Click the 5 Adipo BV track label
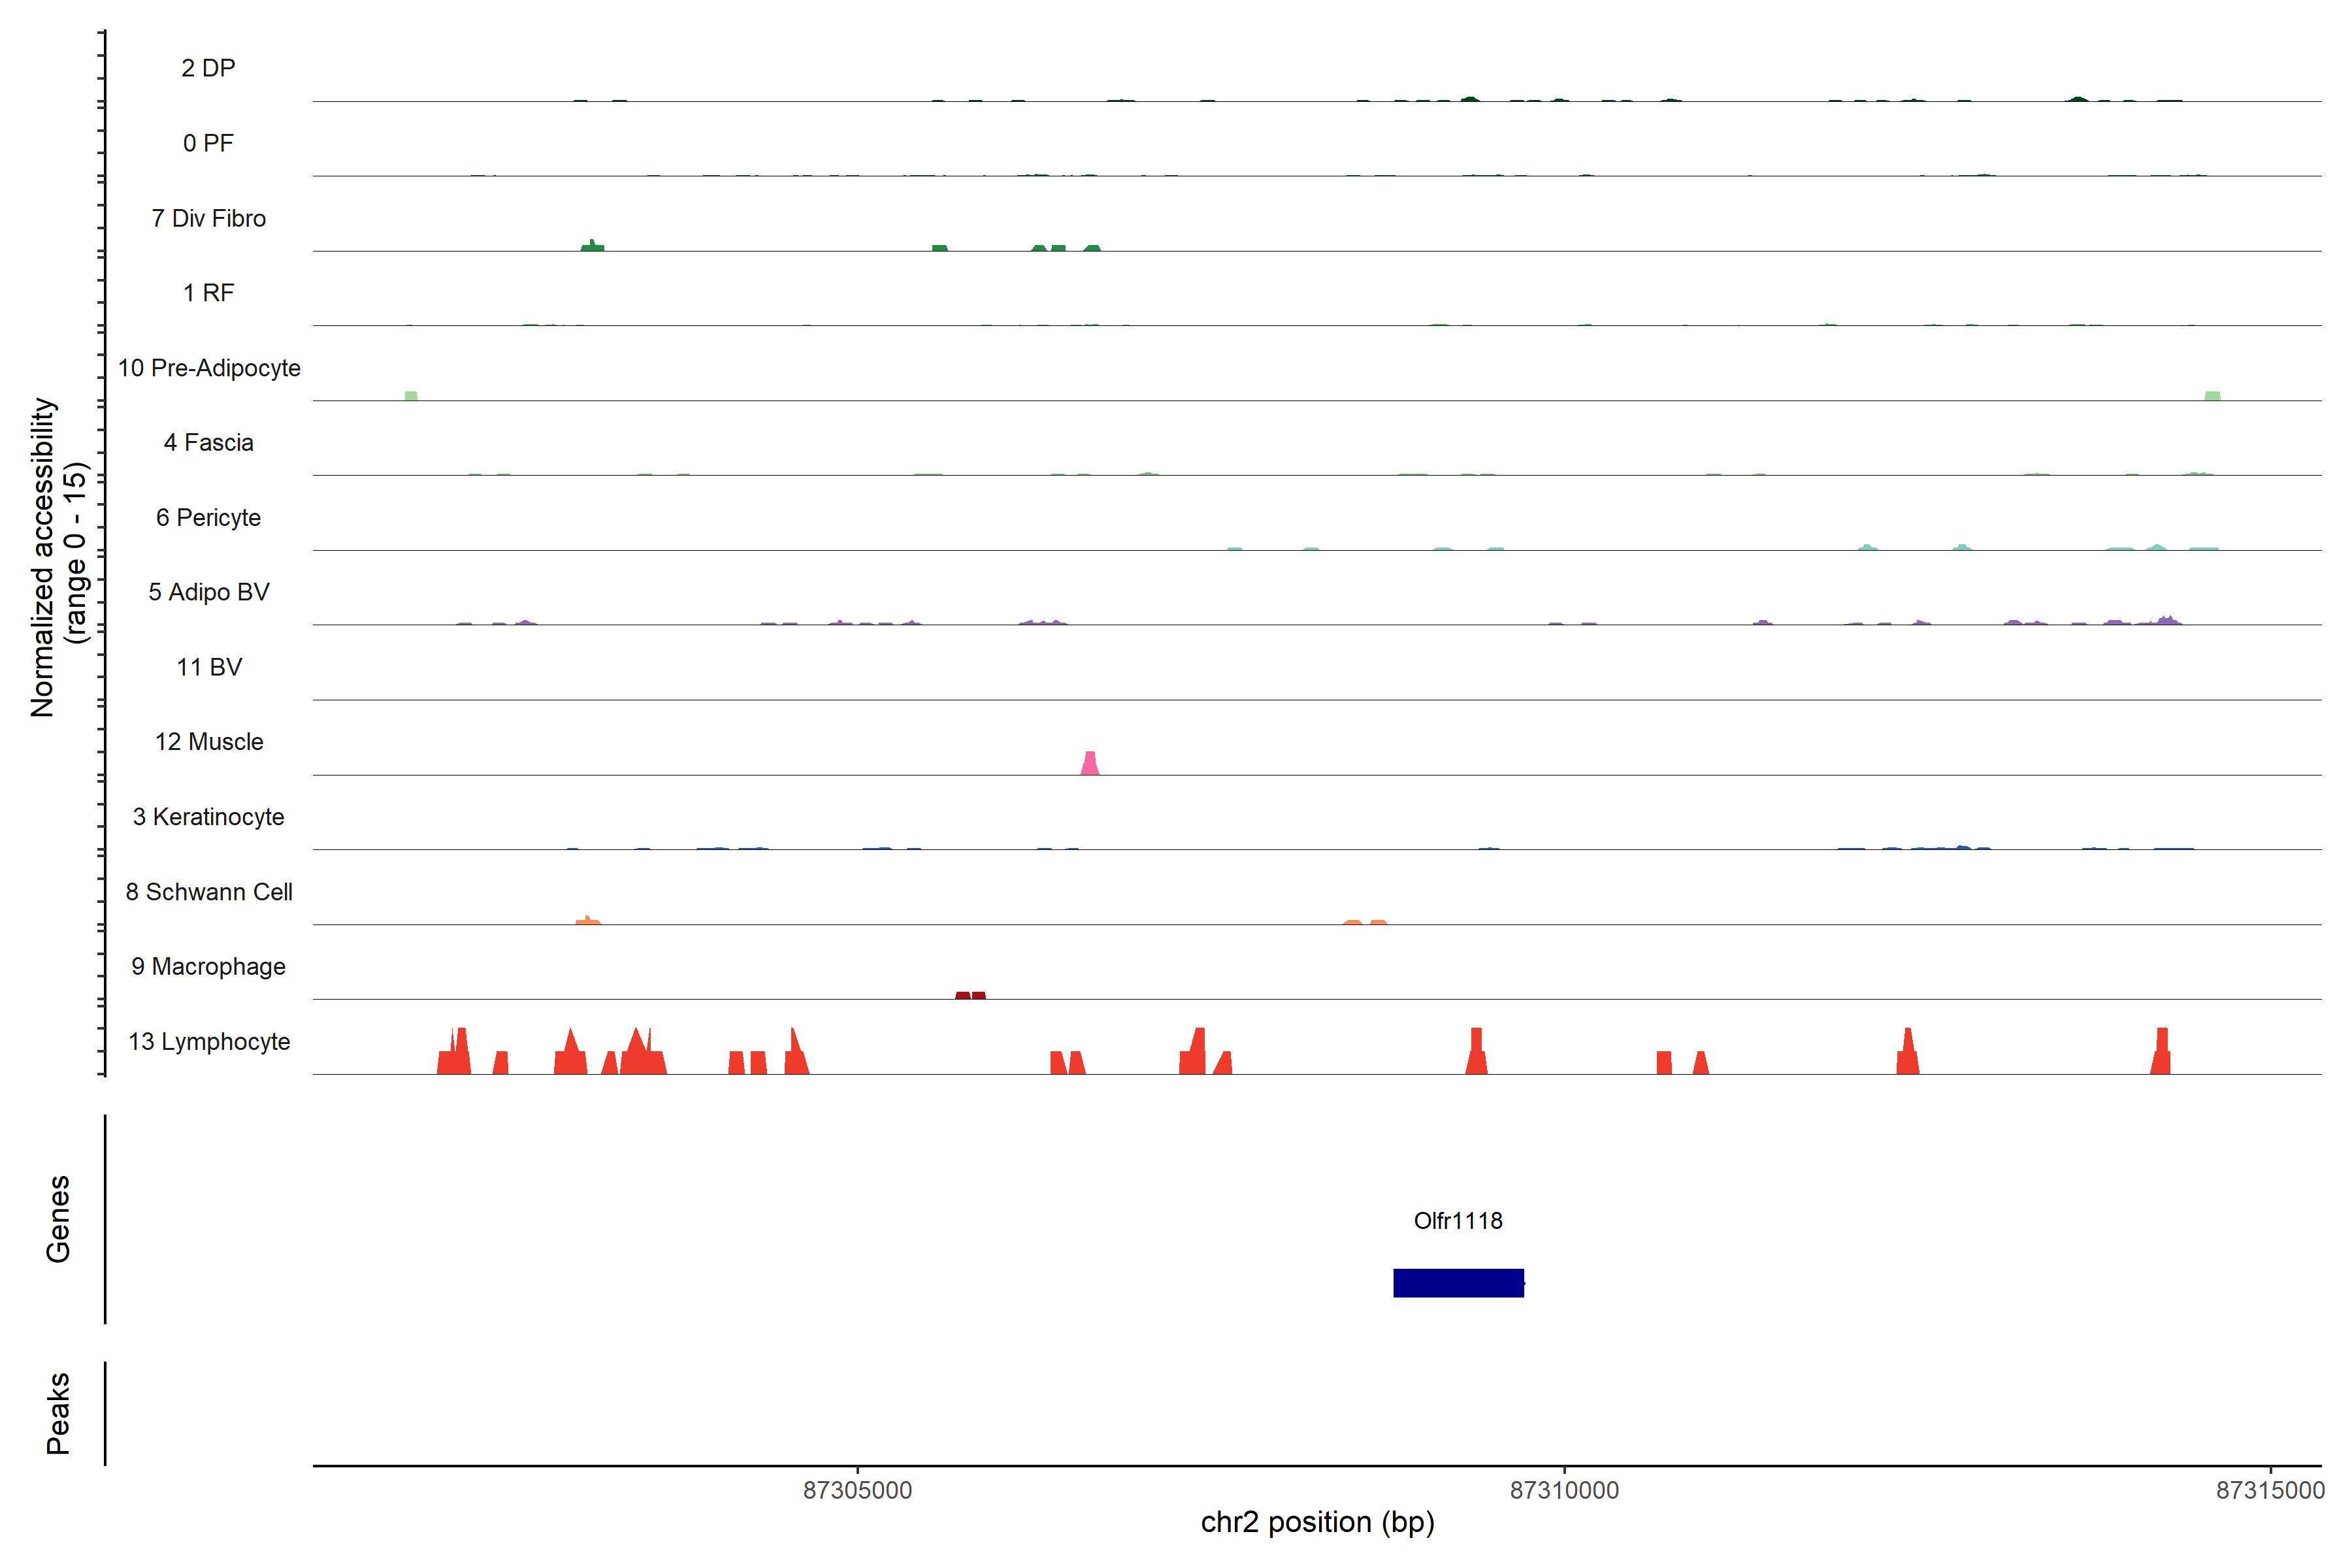The image size is (2352, 1568). point(209,592)
